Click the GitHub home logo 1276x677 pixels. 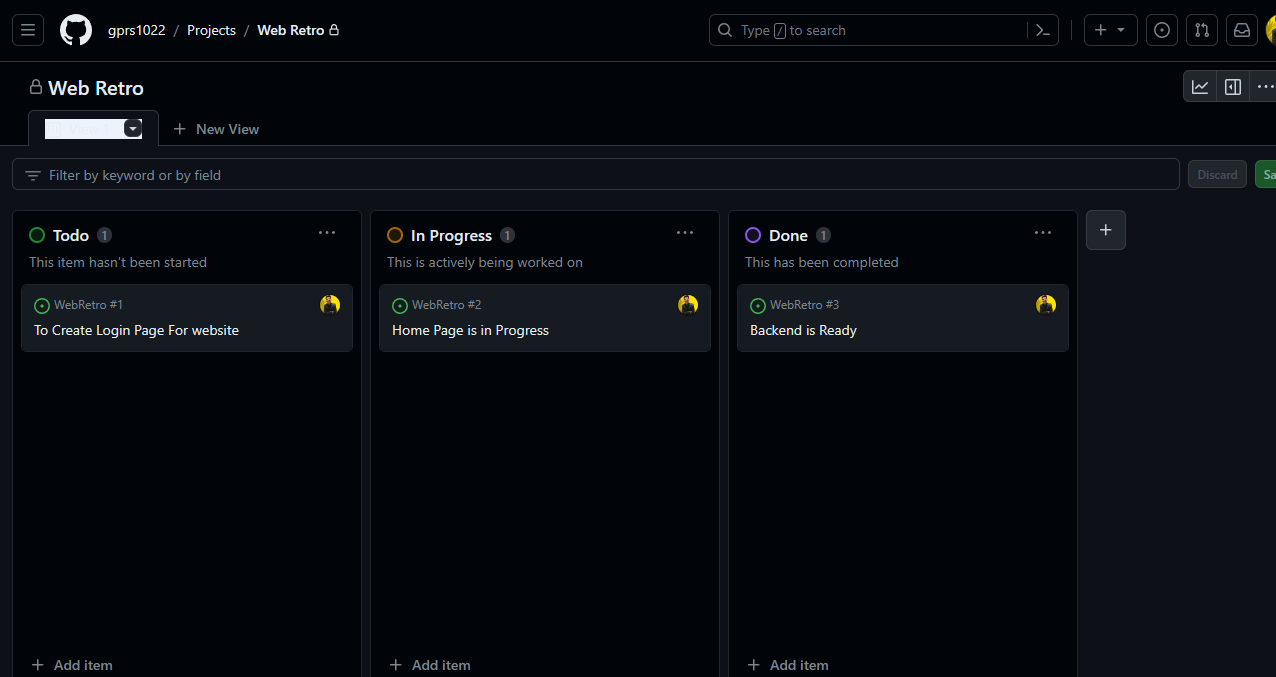click(76, 30)
